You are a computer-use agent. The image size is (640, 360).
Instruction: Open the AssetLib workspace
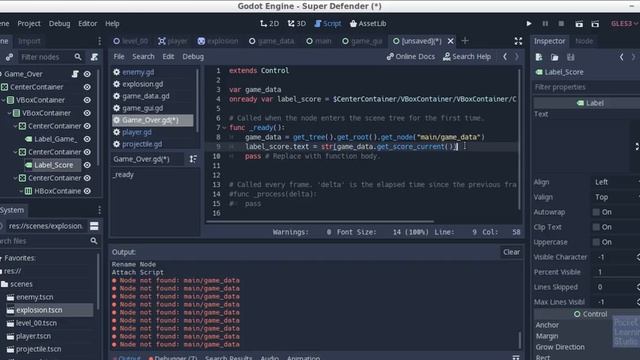click(x=368, y=24)
